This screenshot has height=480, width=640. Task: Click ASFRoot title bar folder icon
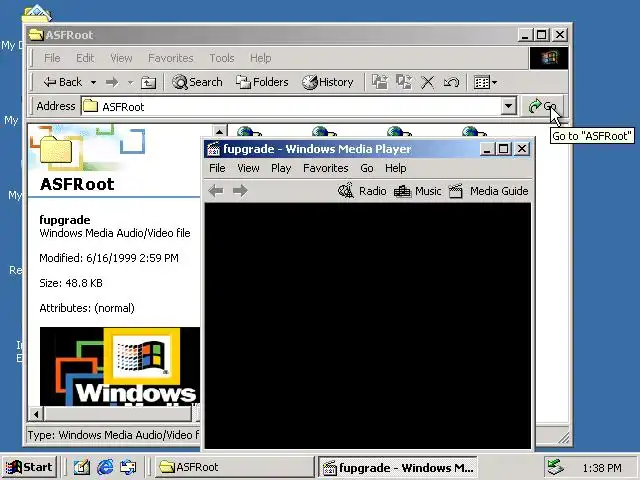36,35
